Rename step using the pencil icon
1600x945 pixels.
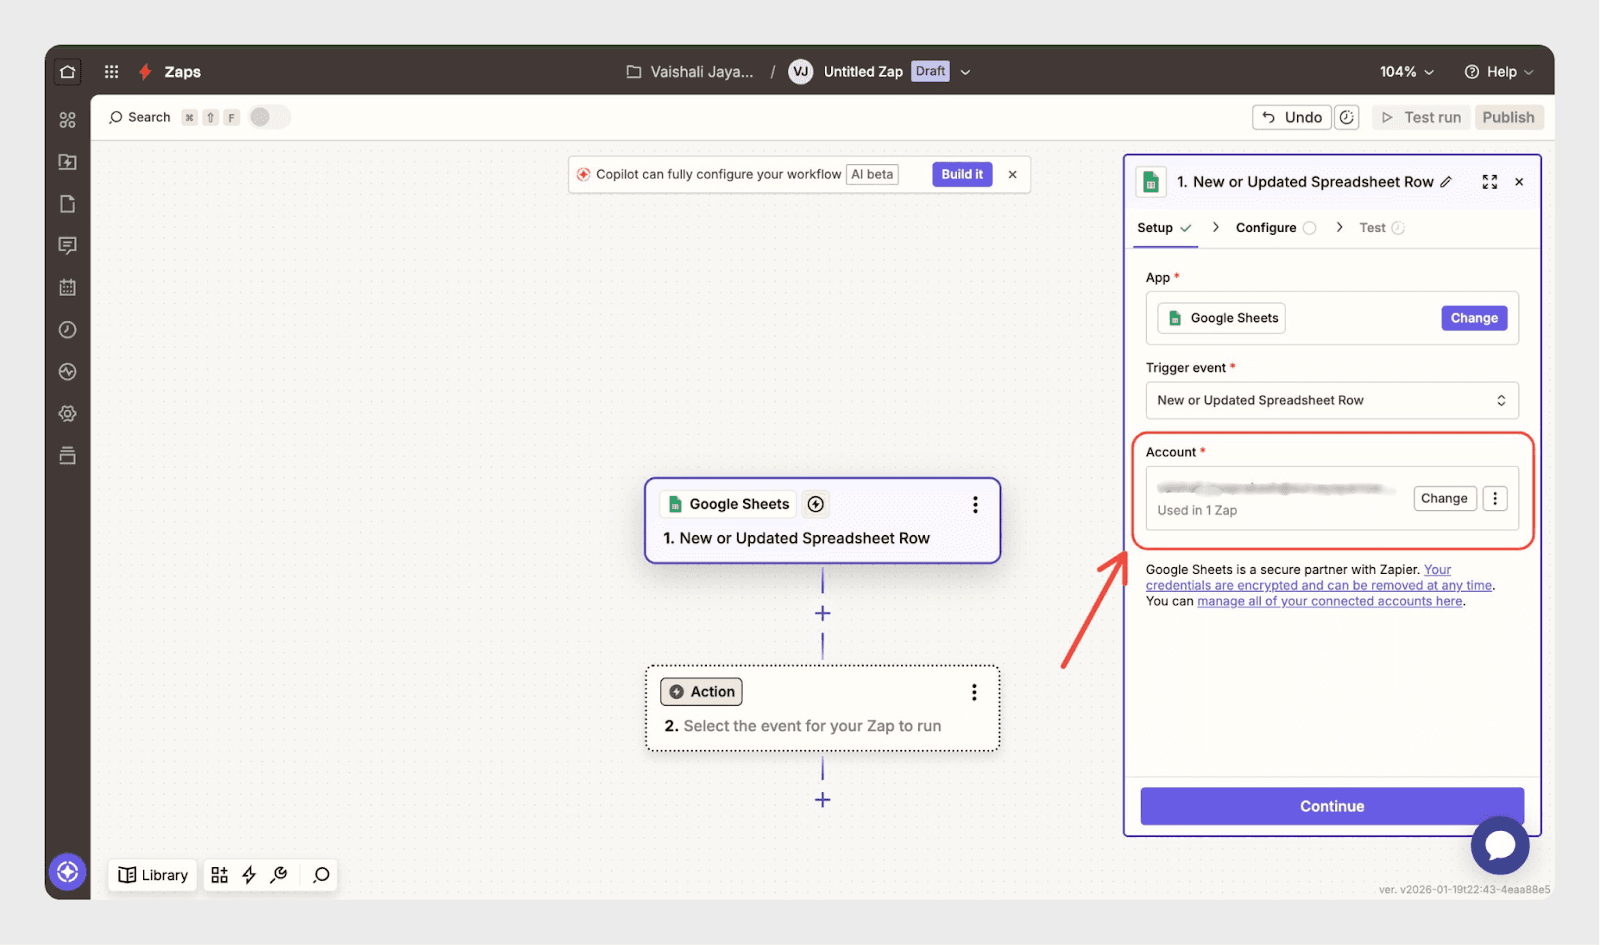click(1446, 182)
